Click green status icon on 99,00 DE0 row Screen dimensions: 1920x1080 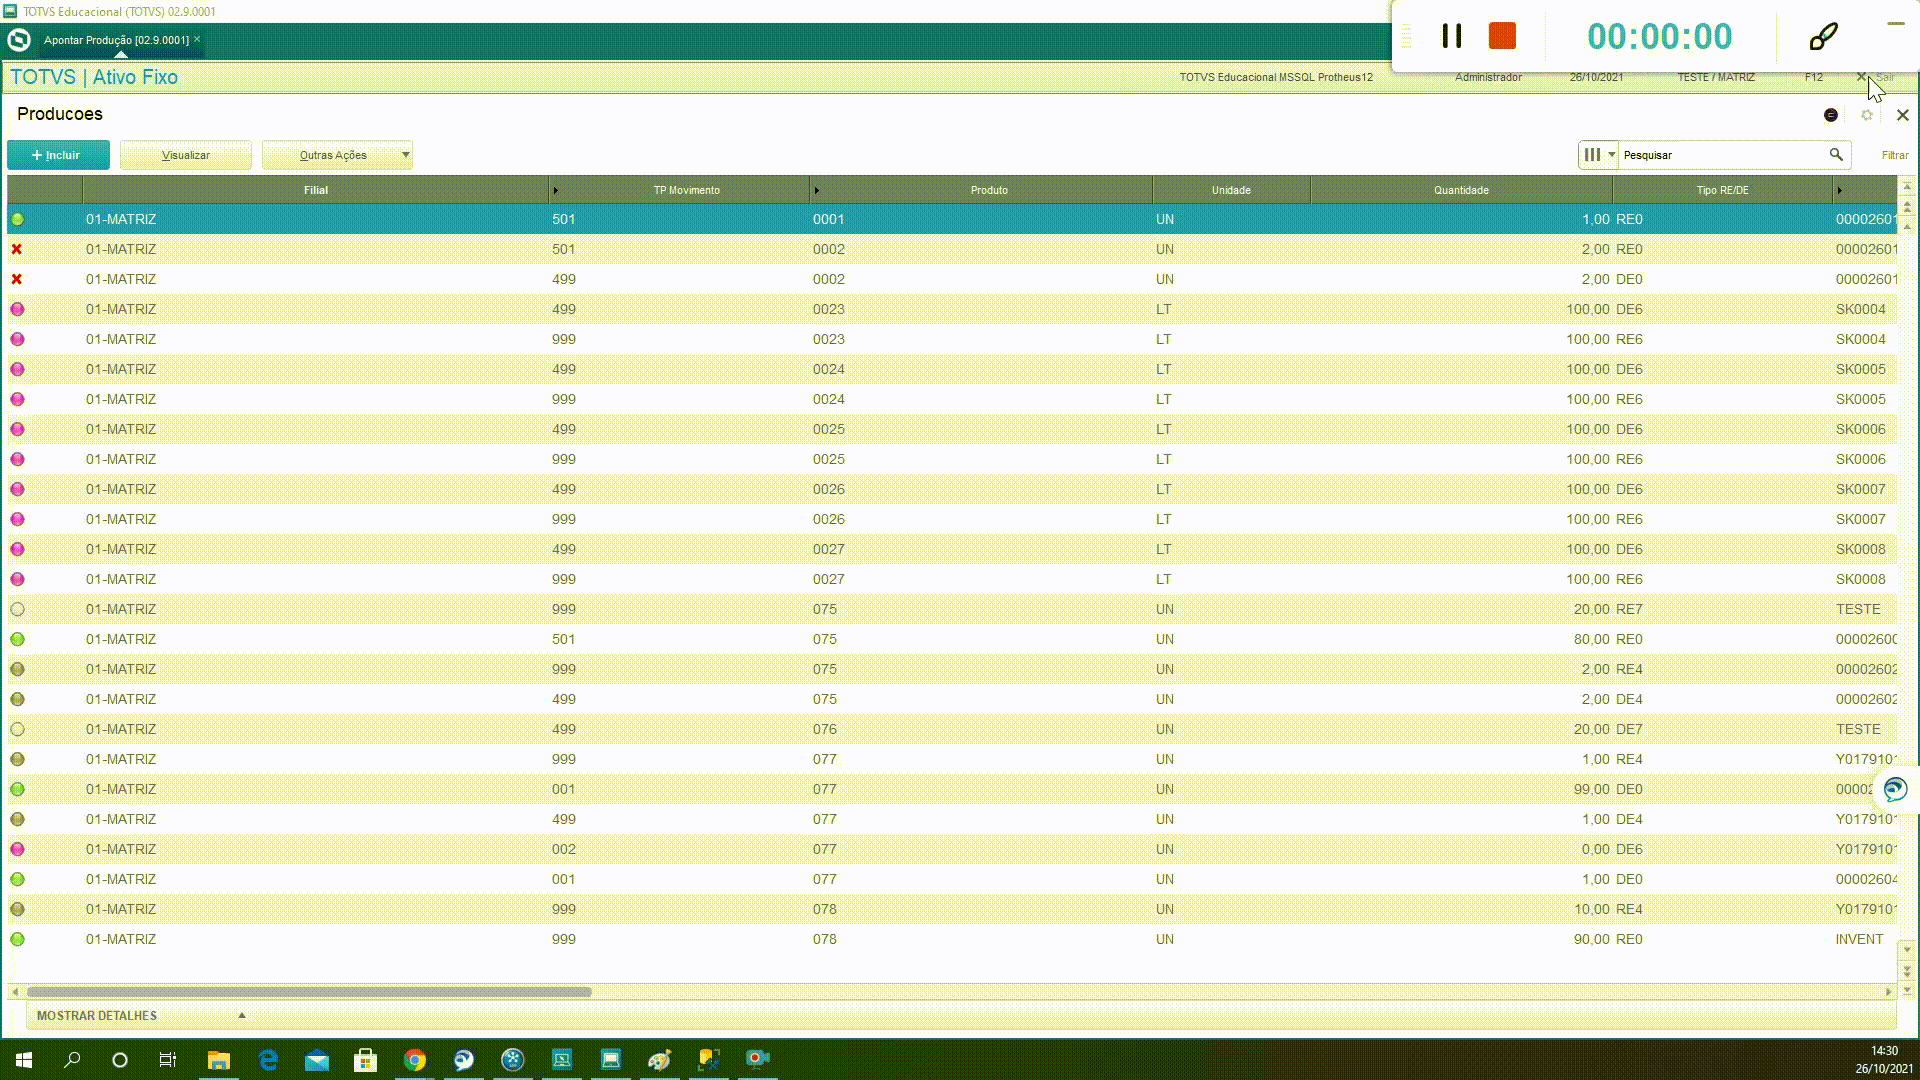17,789
